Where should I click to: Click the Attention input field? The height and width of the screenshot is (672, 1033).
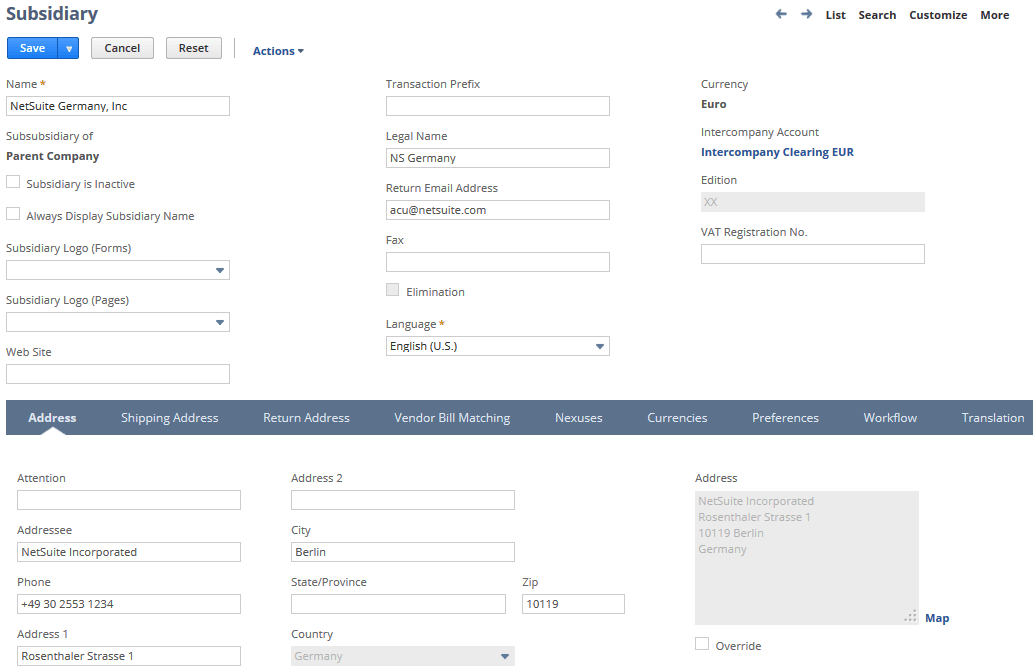[x=128, y=500]
